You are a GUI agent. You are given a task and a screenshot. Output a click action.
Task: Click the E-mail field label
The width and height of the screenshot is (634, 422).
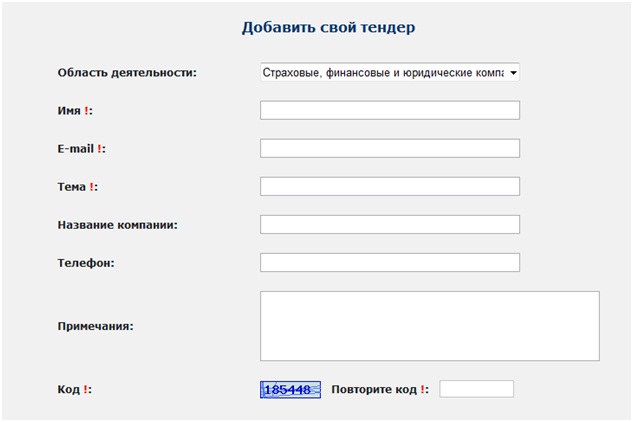(x=76, y=149)
